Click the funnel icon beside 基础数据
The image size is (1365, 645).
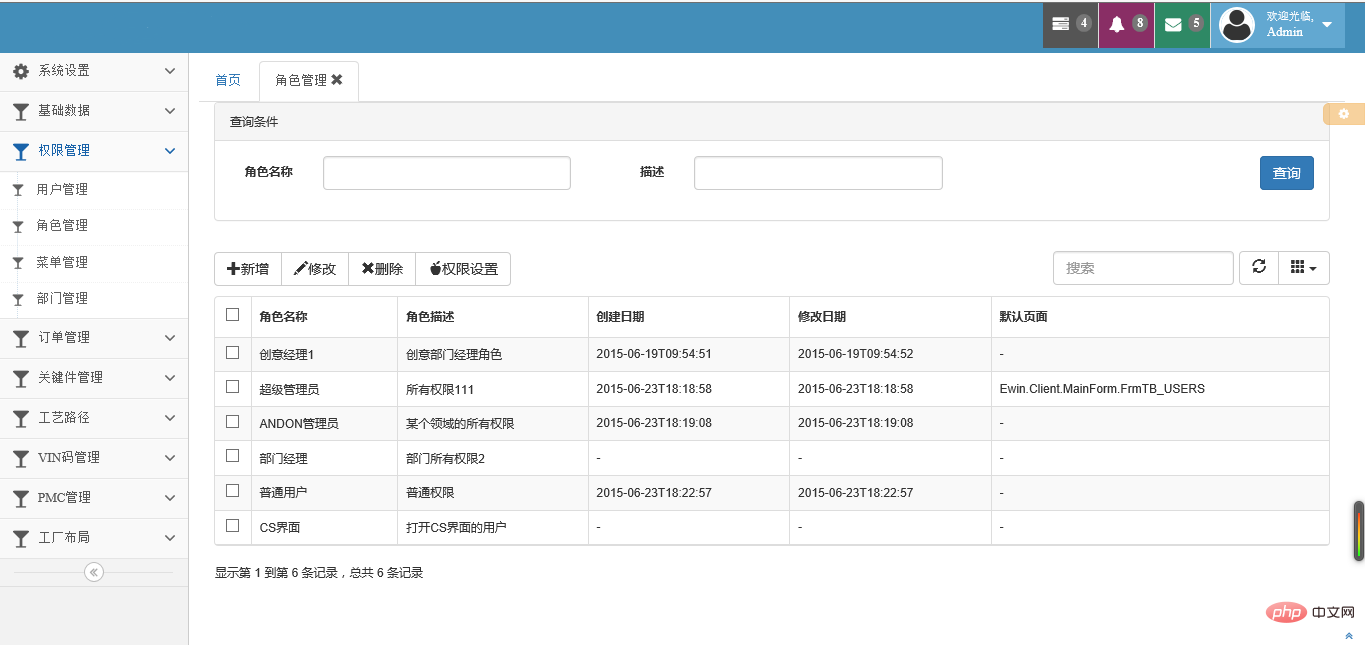click(20, 111)
